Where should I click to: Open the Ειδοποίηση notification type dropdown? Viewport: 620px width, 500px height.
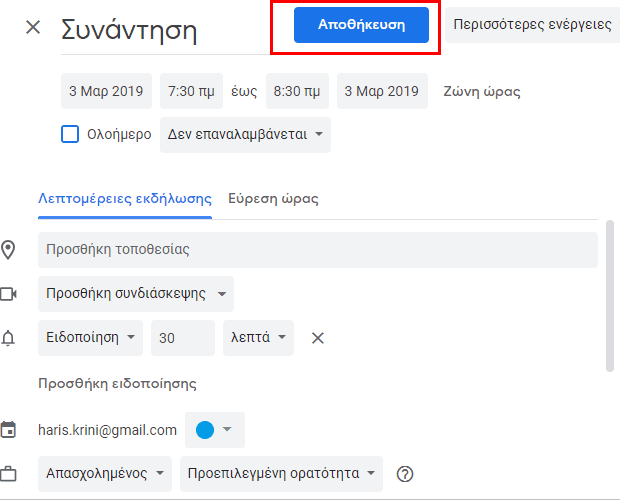coord(91,338)
